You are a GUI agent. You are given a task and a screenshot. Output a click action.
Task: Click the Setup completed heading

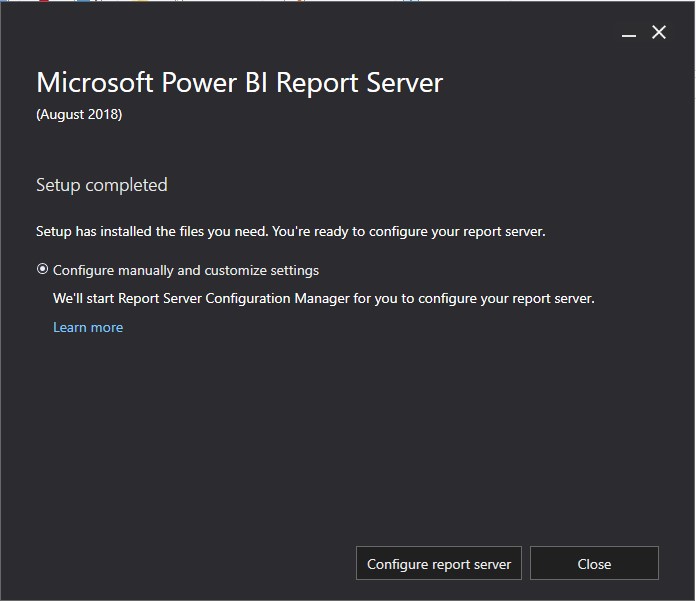pyautogui.click(x=102, y=185)
